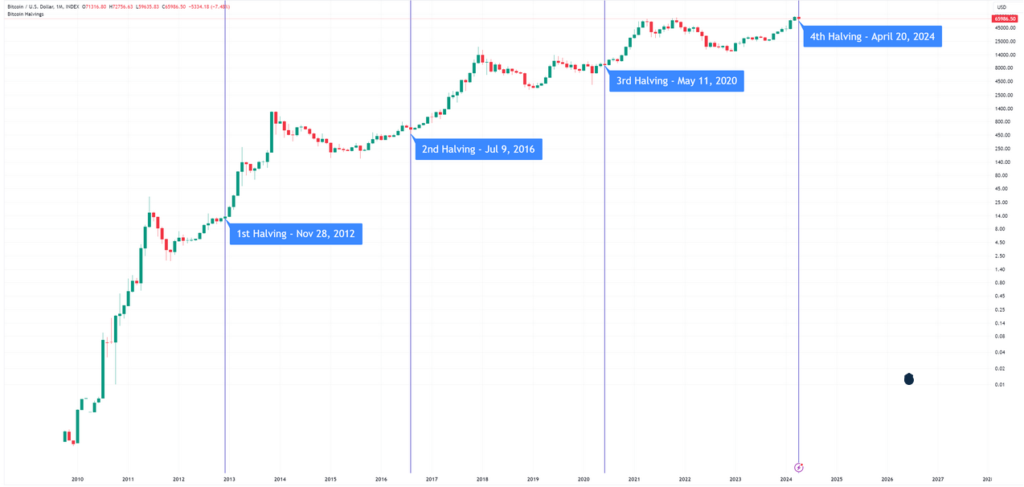Image resolution: width=1024 pixels, height=487 pixels.
Task: Click the 2018 label on the time axis
Action: coord(482,480)
